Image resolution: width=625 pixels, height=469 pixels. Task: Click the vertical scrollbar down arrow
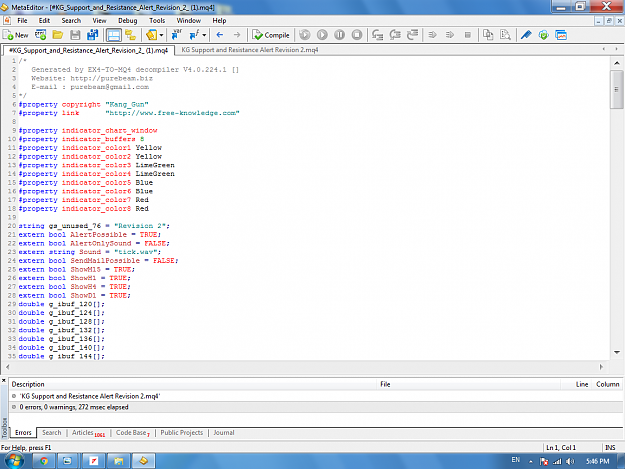tap(617, 352)
